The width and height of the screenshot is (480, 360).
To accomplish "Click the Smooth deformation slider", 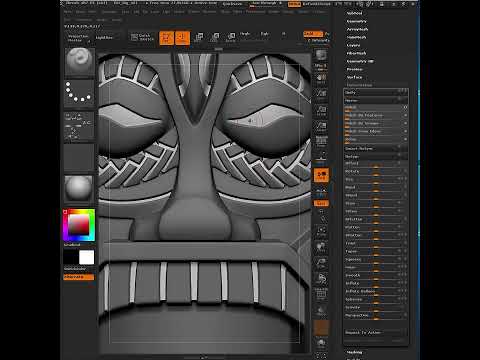I will point(376,276).
